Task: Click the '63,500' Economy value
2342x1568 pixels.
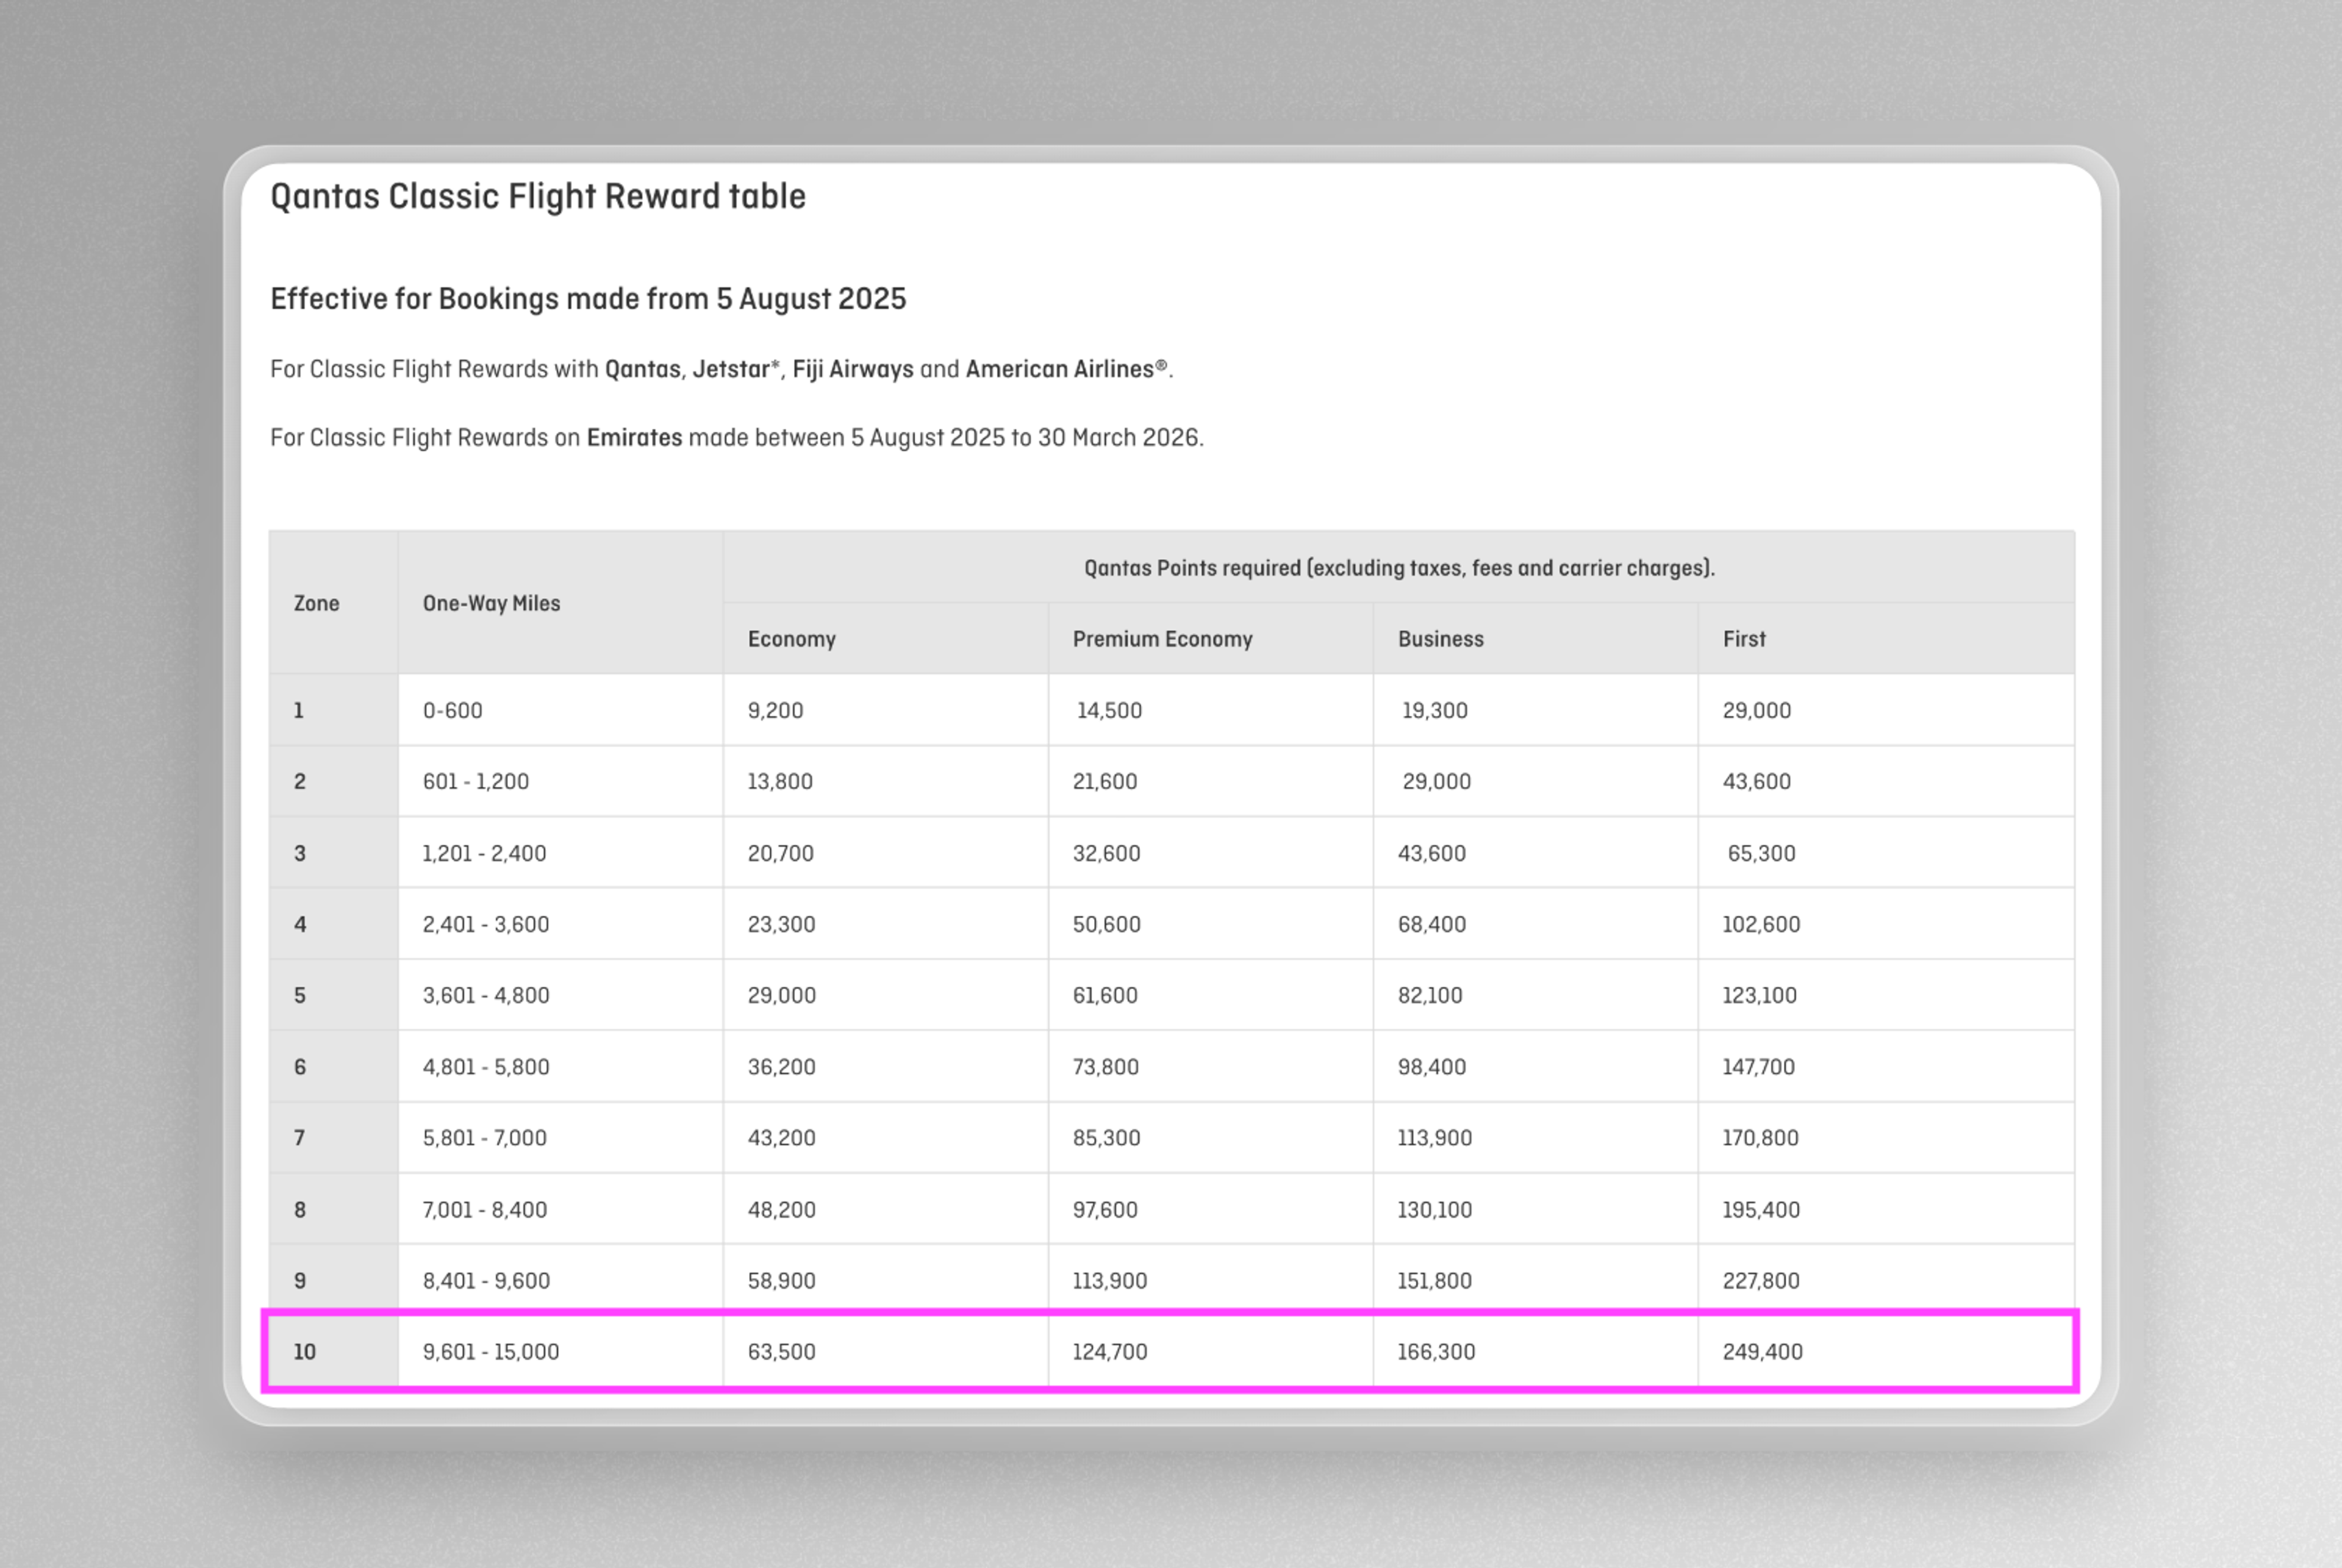Action: pyautogui.click(x=782, y=1352)
